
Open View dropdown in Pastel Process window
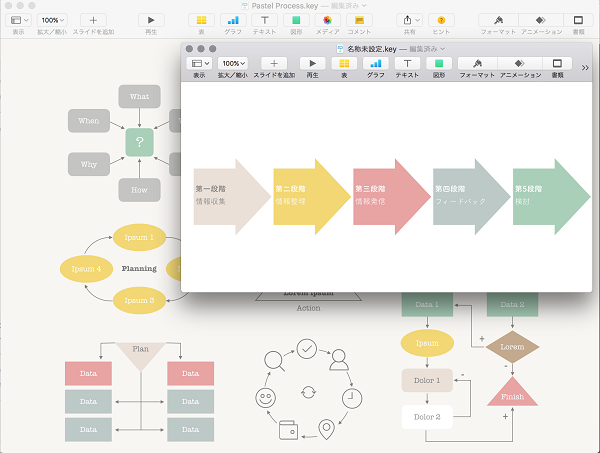click(19, 20)
